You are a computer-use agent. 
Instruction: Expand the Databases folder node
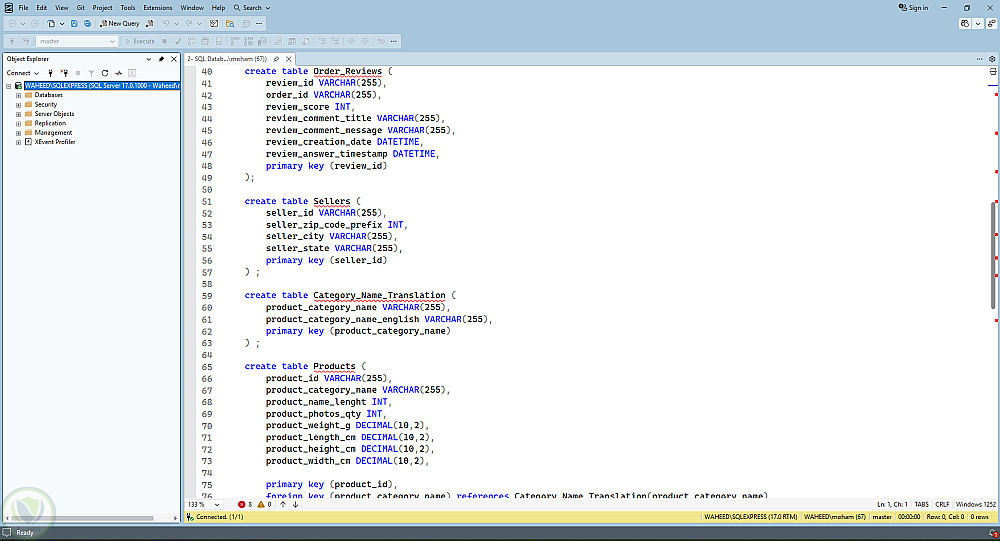18,95
